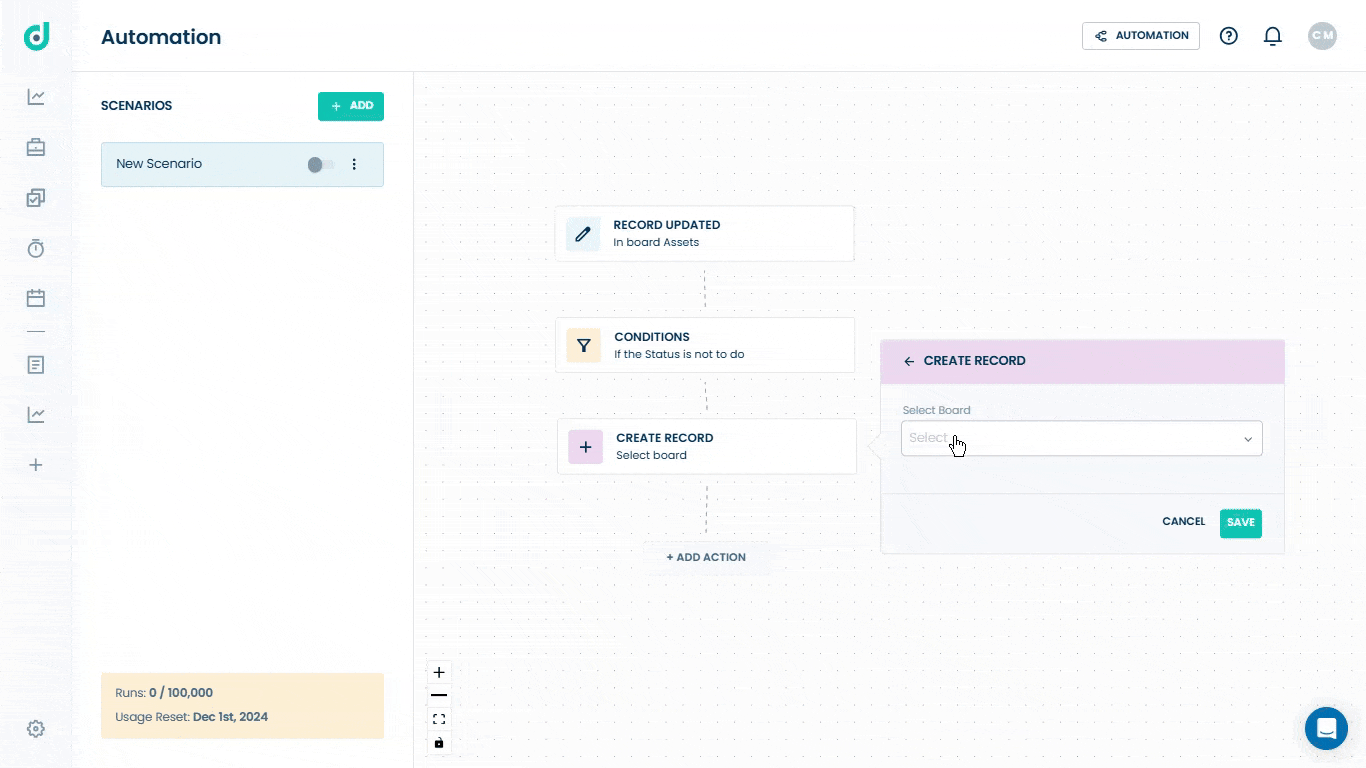Open the settings gear in sidebar
Image resolution: width=1366 pixels, height=768 pixels.
(x=36, y=729)
